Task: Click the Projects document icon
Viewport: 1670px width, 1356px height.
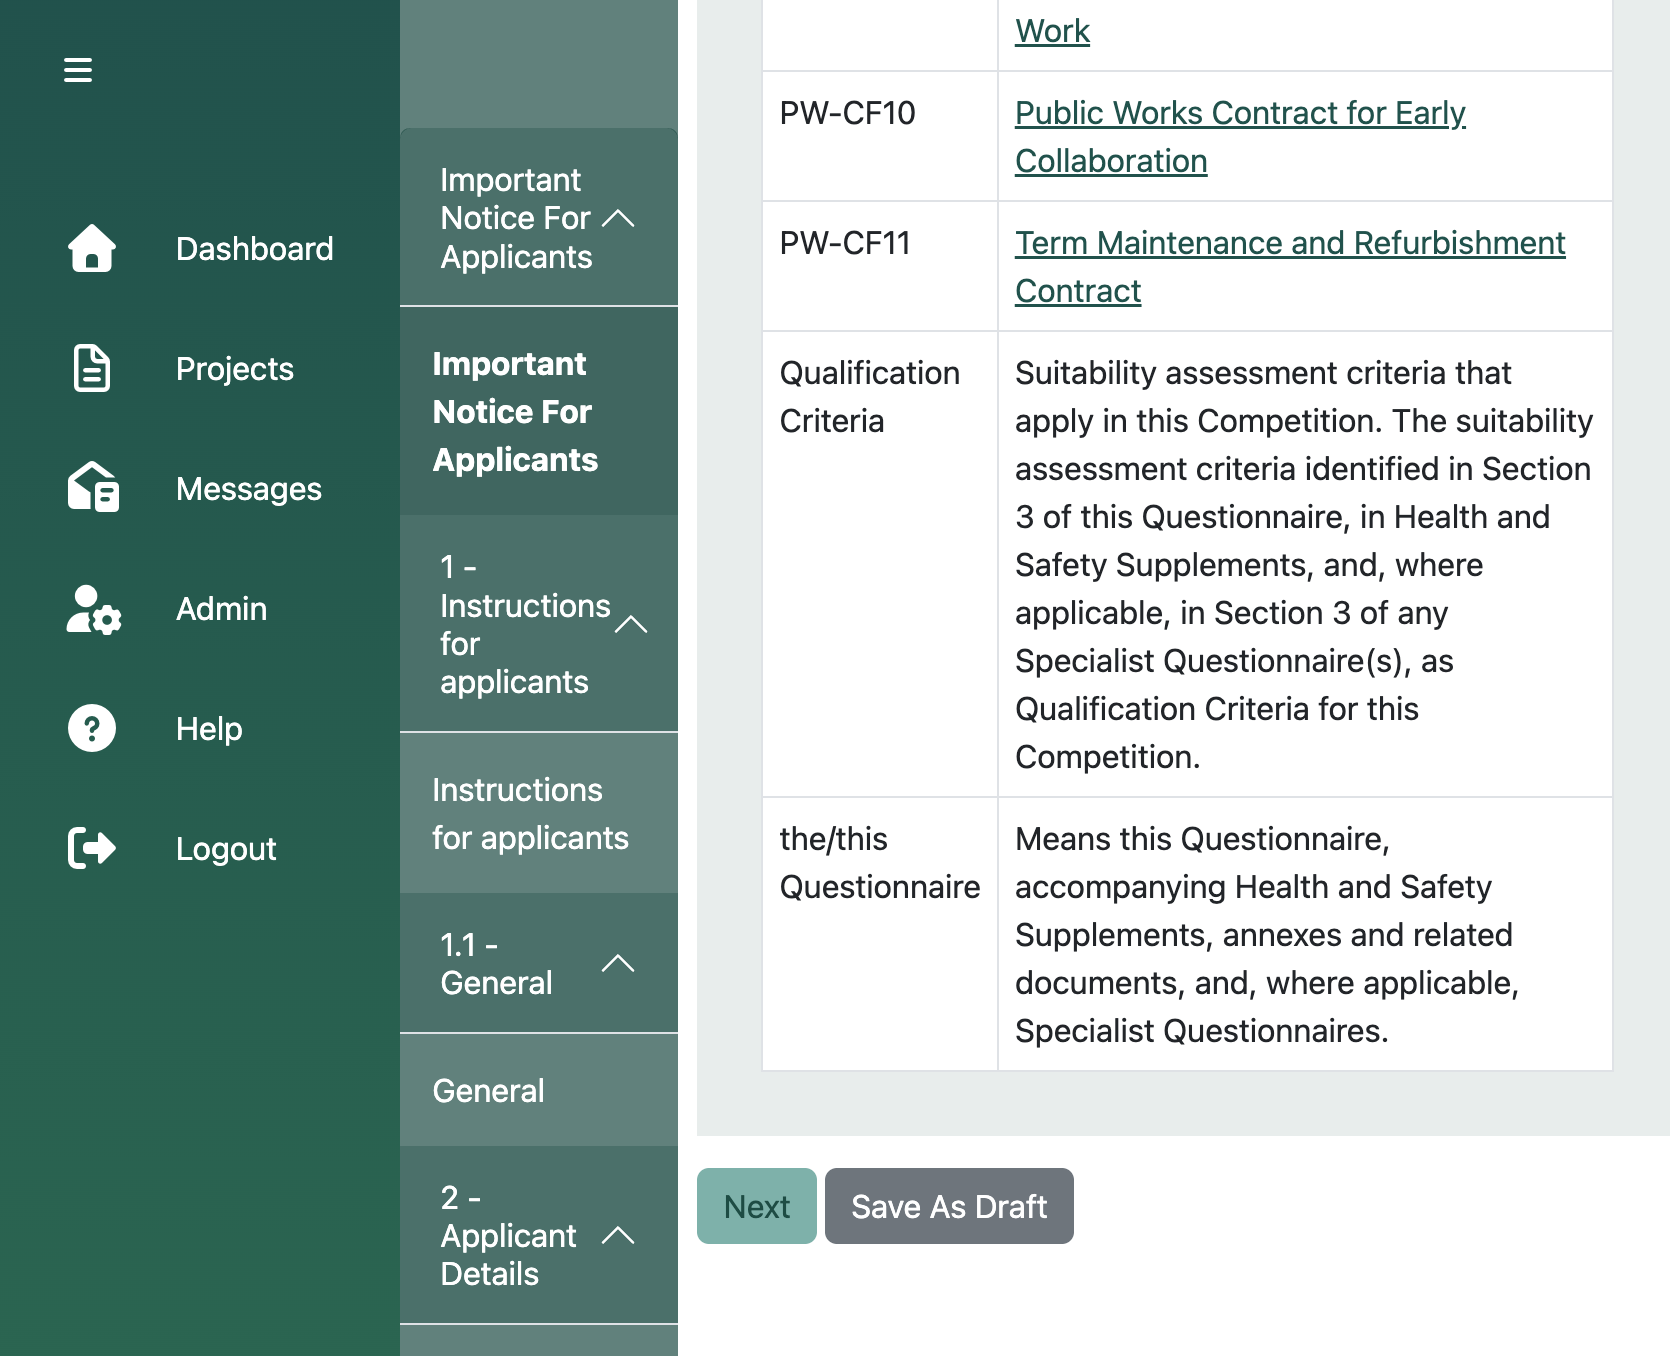Action: pyautogui.click(x=92, y=368)
